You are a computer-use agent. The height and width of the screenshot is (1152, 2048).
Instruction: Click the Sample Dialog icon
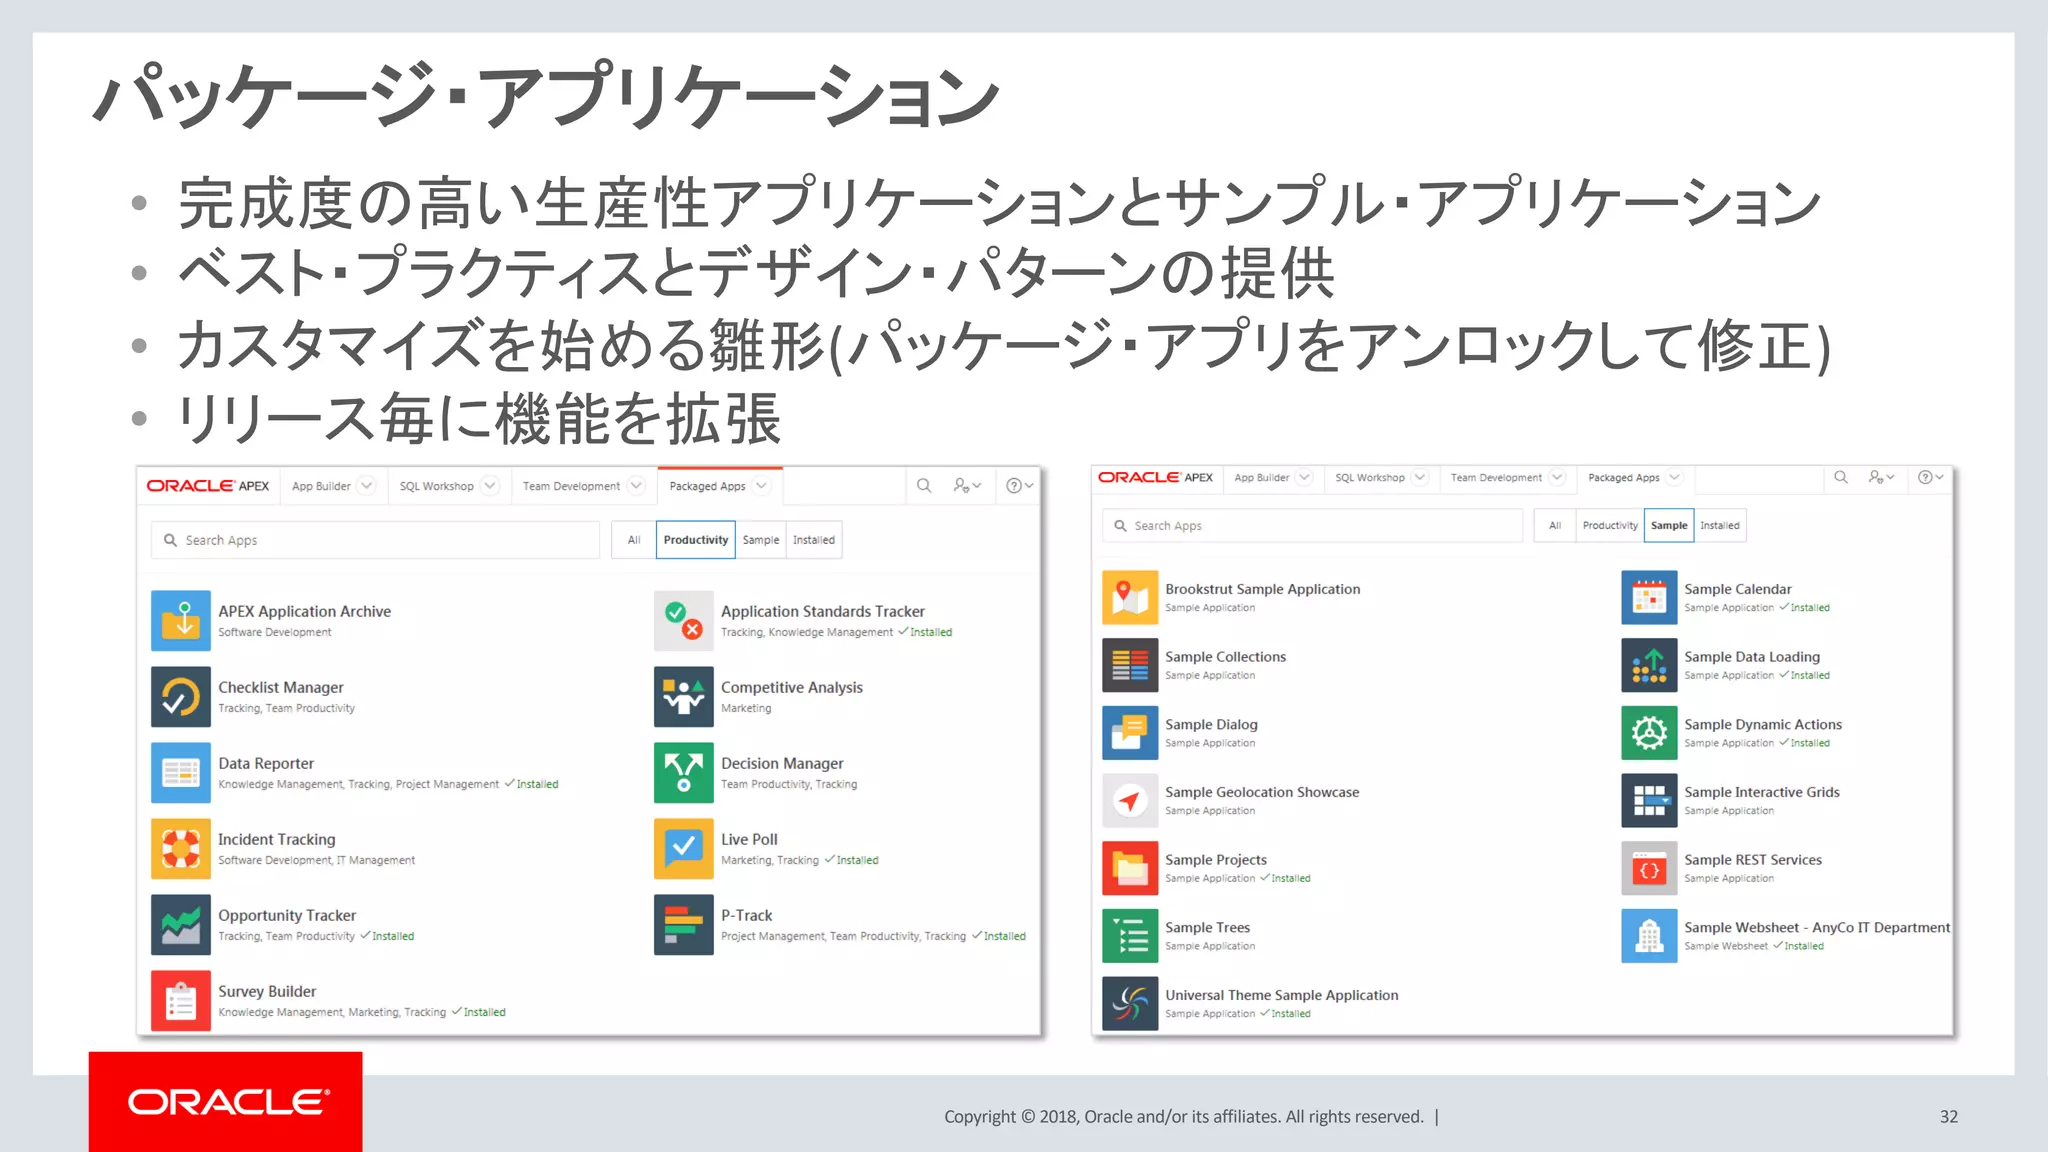click(x=1130, y=733)
